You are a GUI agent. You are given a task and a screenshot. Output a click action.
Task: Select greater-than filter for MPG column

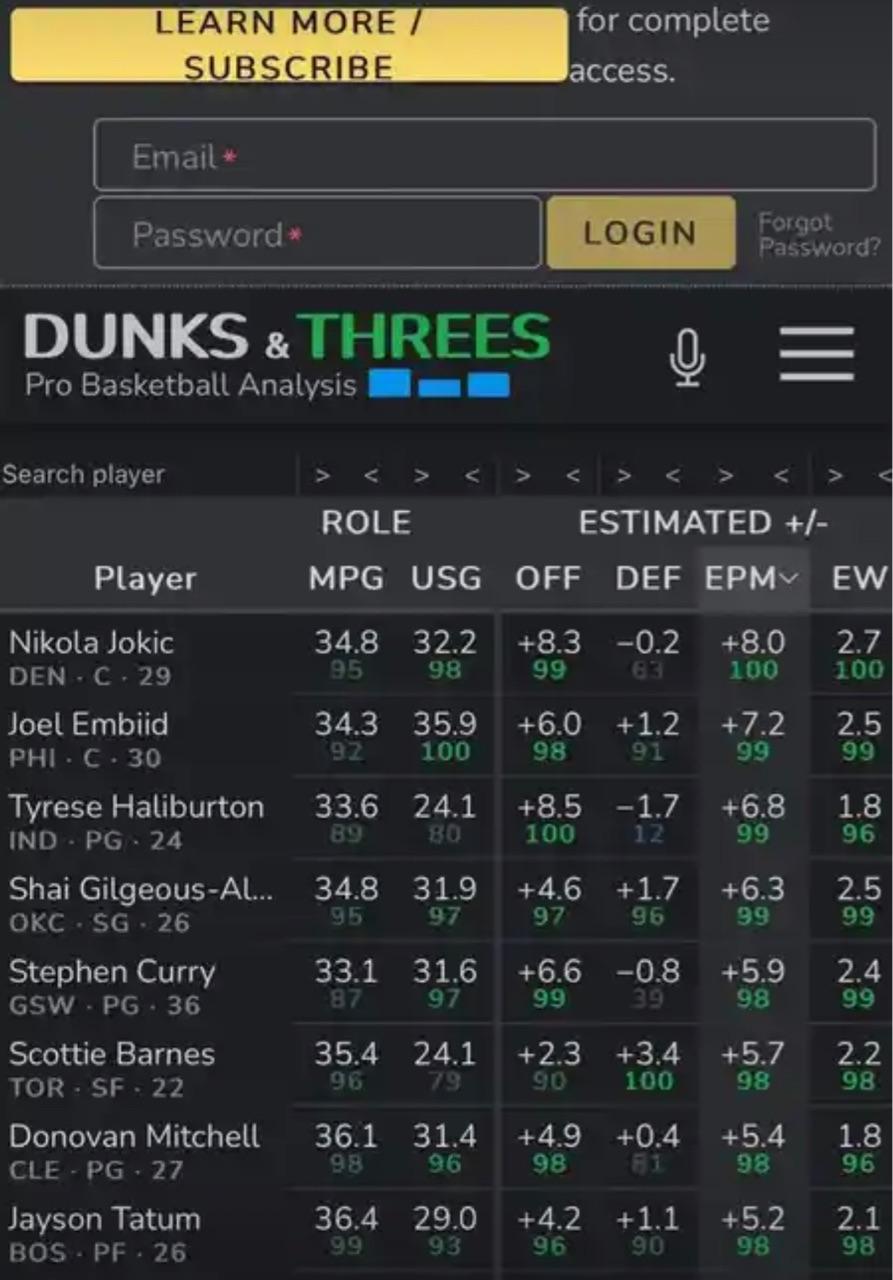[x=321, y=475]
